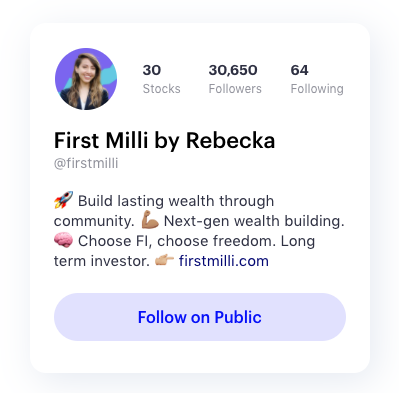This screenshot has height=393, width=399.
Task: Click the Follow on Public button
Action: pos(200,317)
